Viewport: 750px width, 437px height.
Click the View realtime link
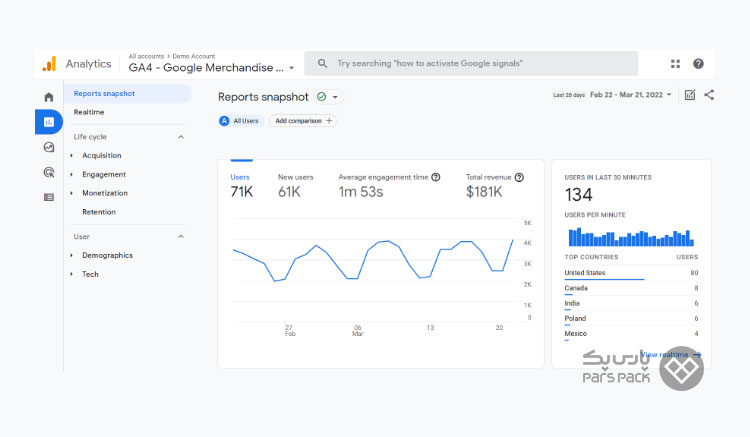670,355
